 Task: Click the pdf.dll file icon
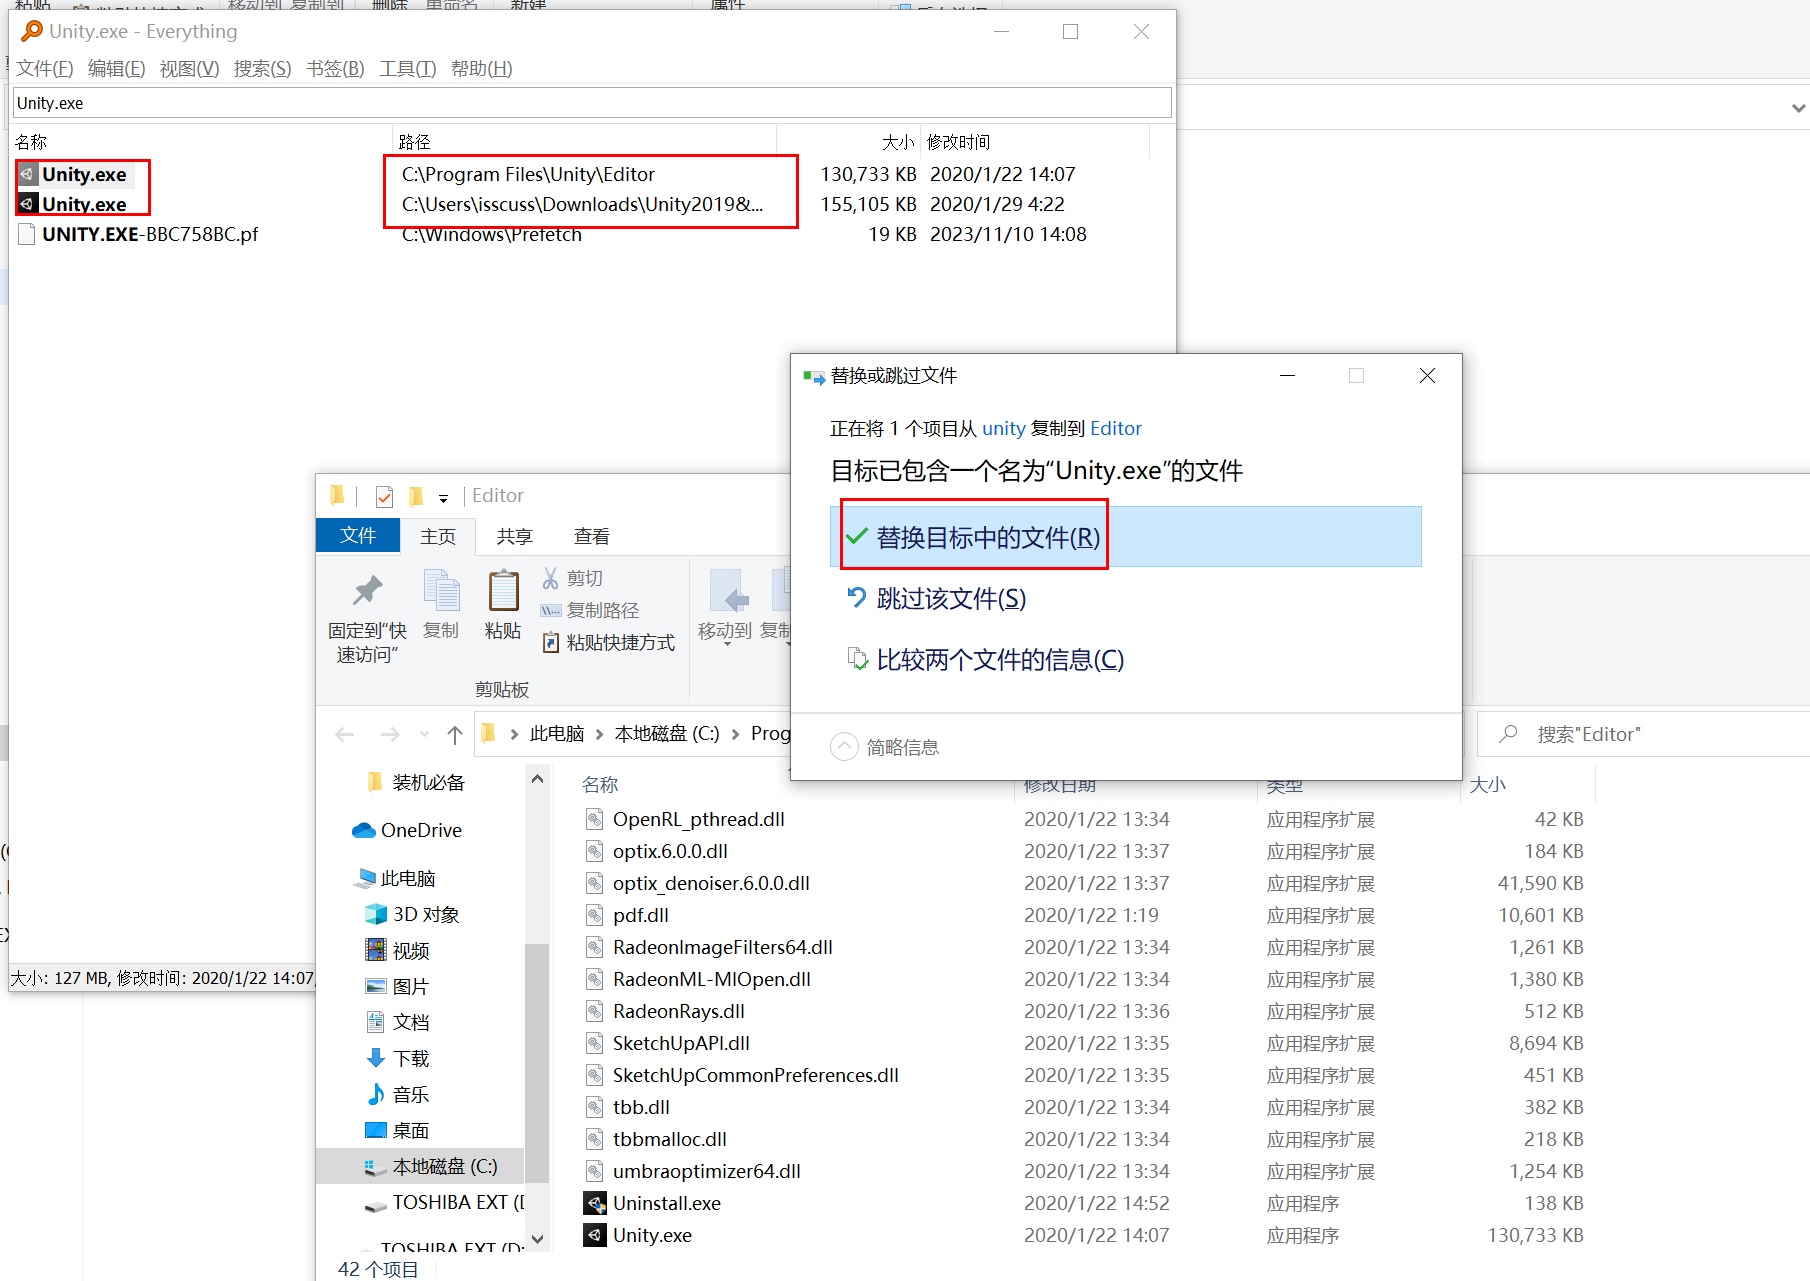tap(595, 915)
